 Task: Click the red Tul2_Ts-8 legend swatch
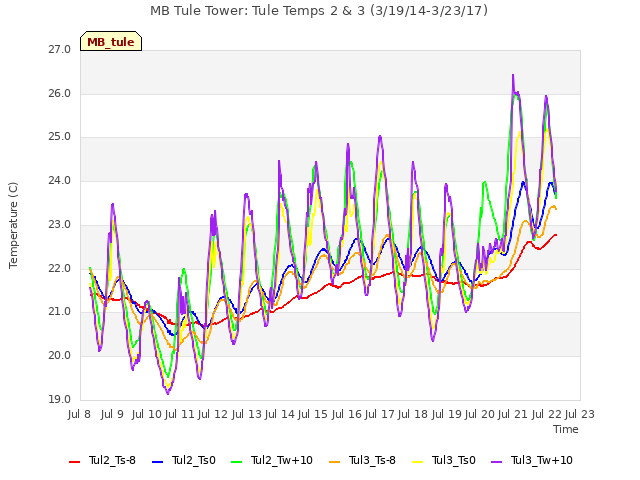[74, 462]
